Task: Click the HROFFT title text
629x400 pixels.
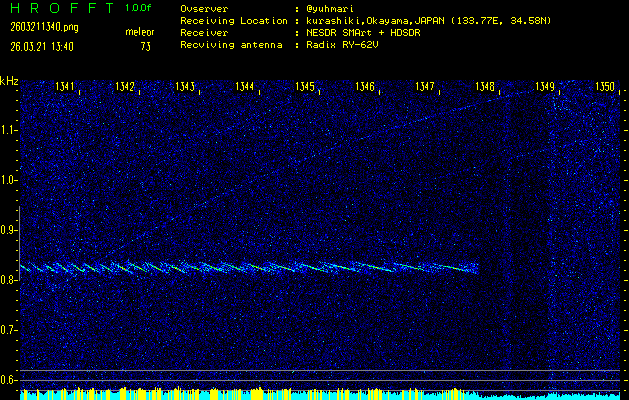Action: point(57,7)
